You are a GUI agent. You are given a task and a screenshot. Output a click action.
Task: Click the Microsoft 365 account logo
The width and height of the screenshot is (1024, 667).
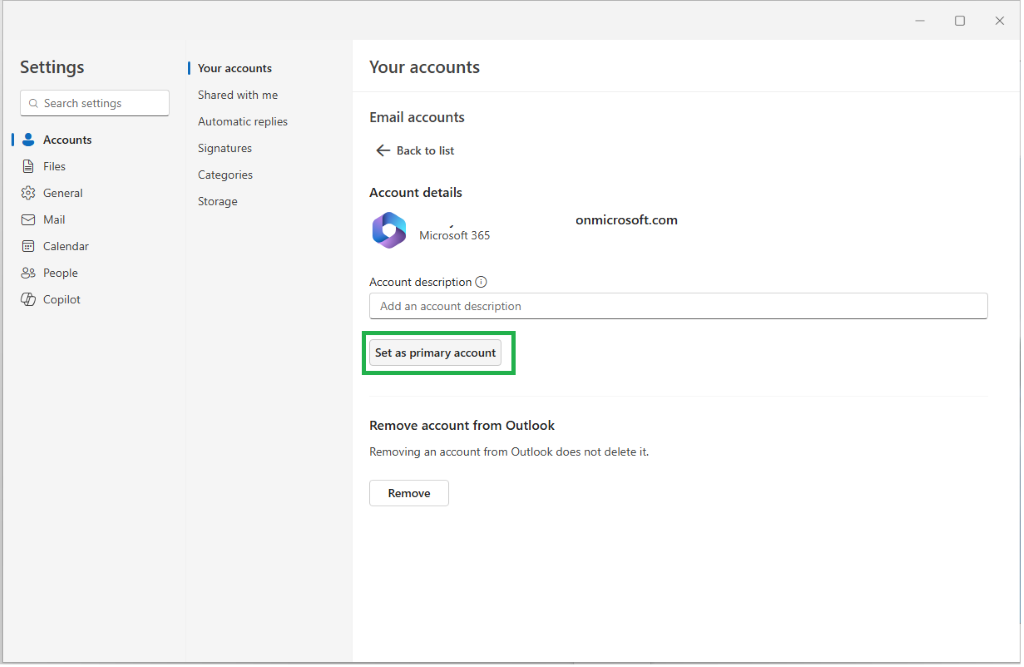point(389,231)
